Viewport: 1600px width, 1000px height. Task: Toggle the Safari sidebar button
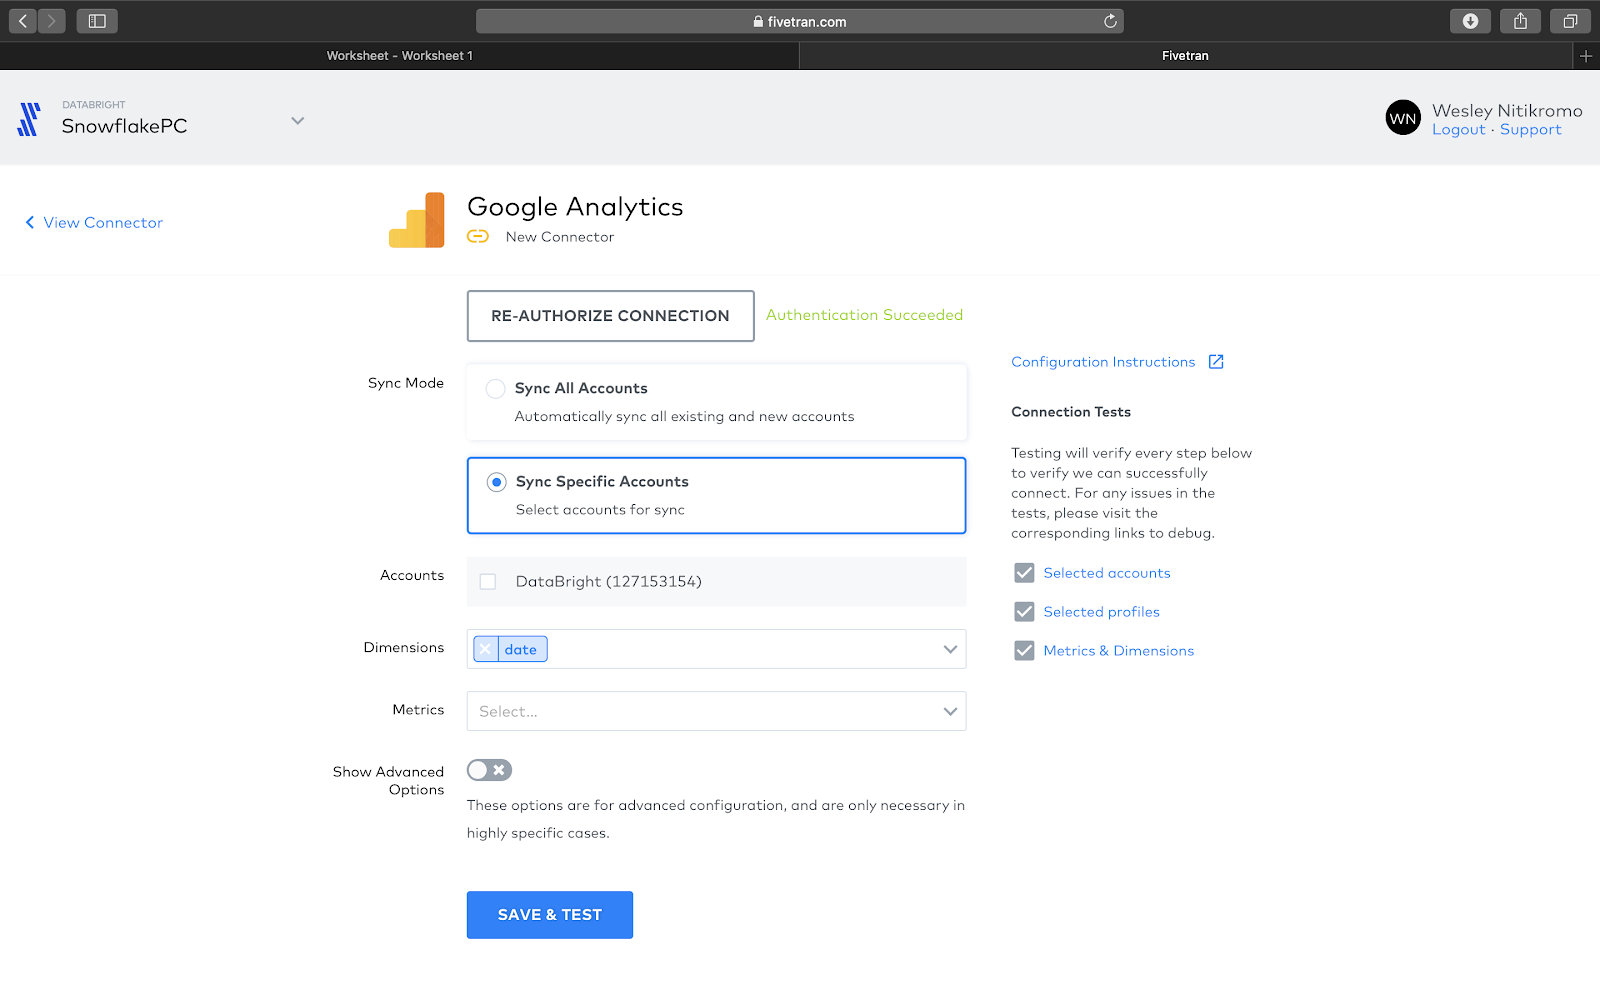click(97, 21)
